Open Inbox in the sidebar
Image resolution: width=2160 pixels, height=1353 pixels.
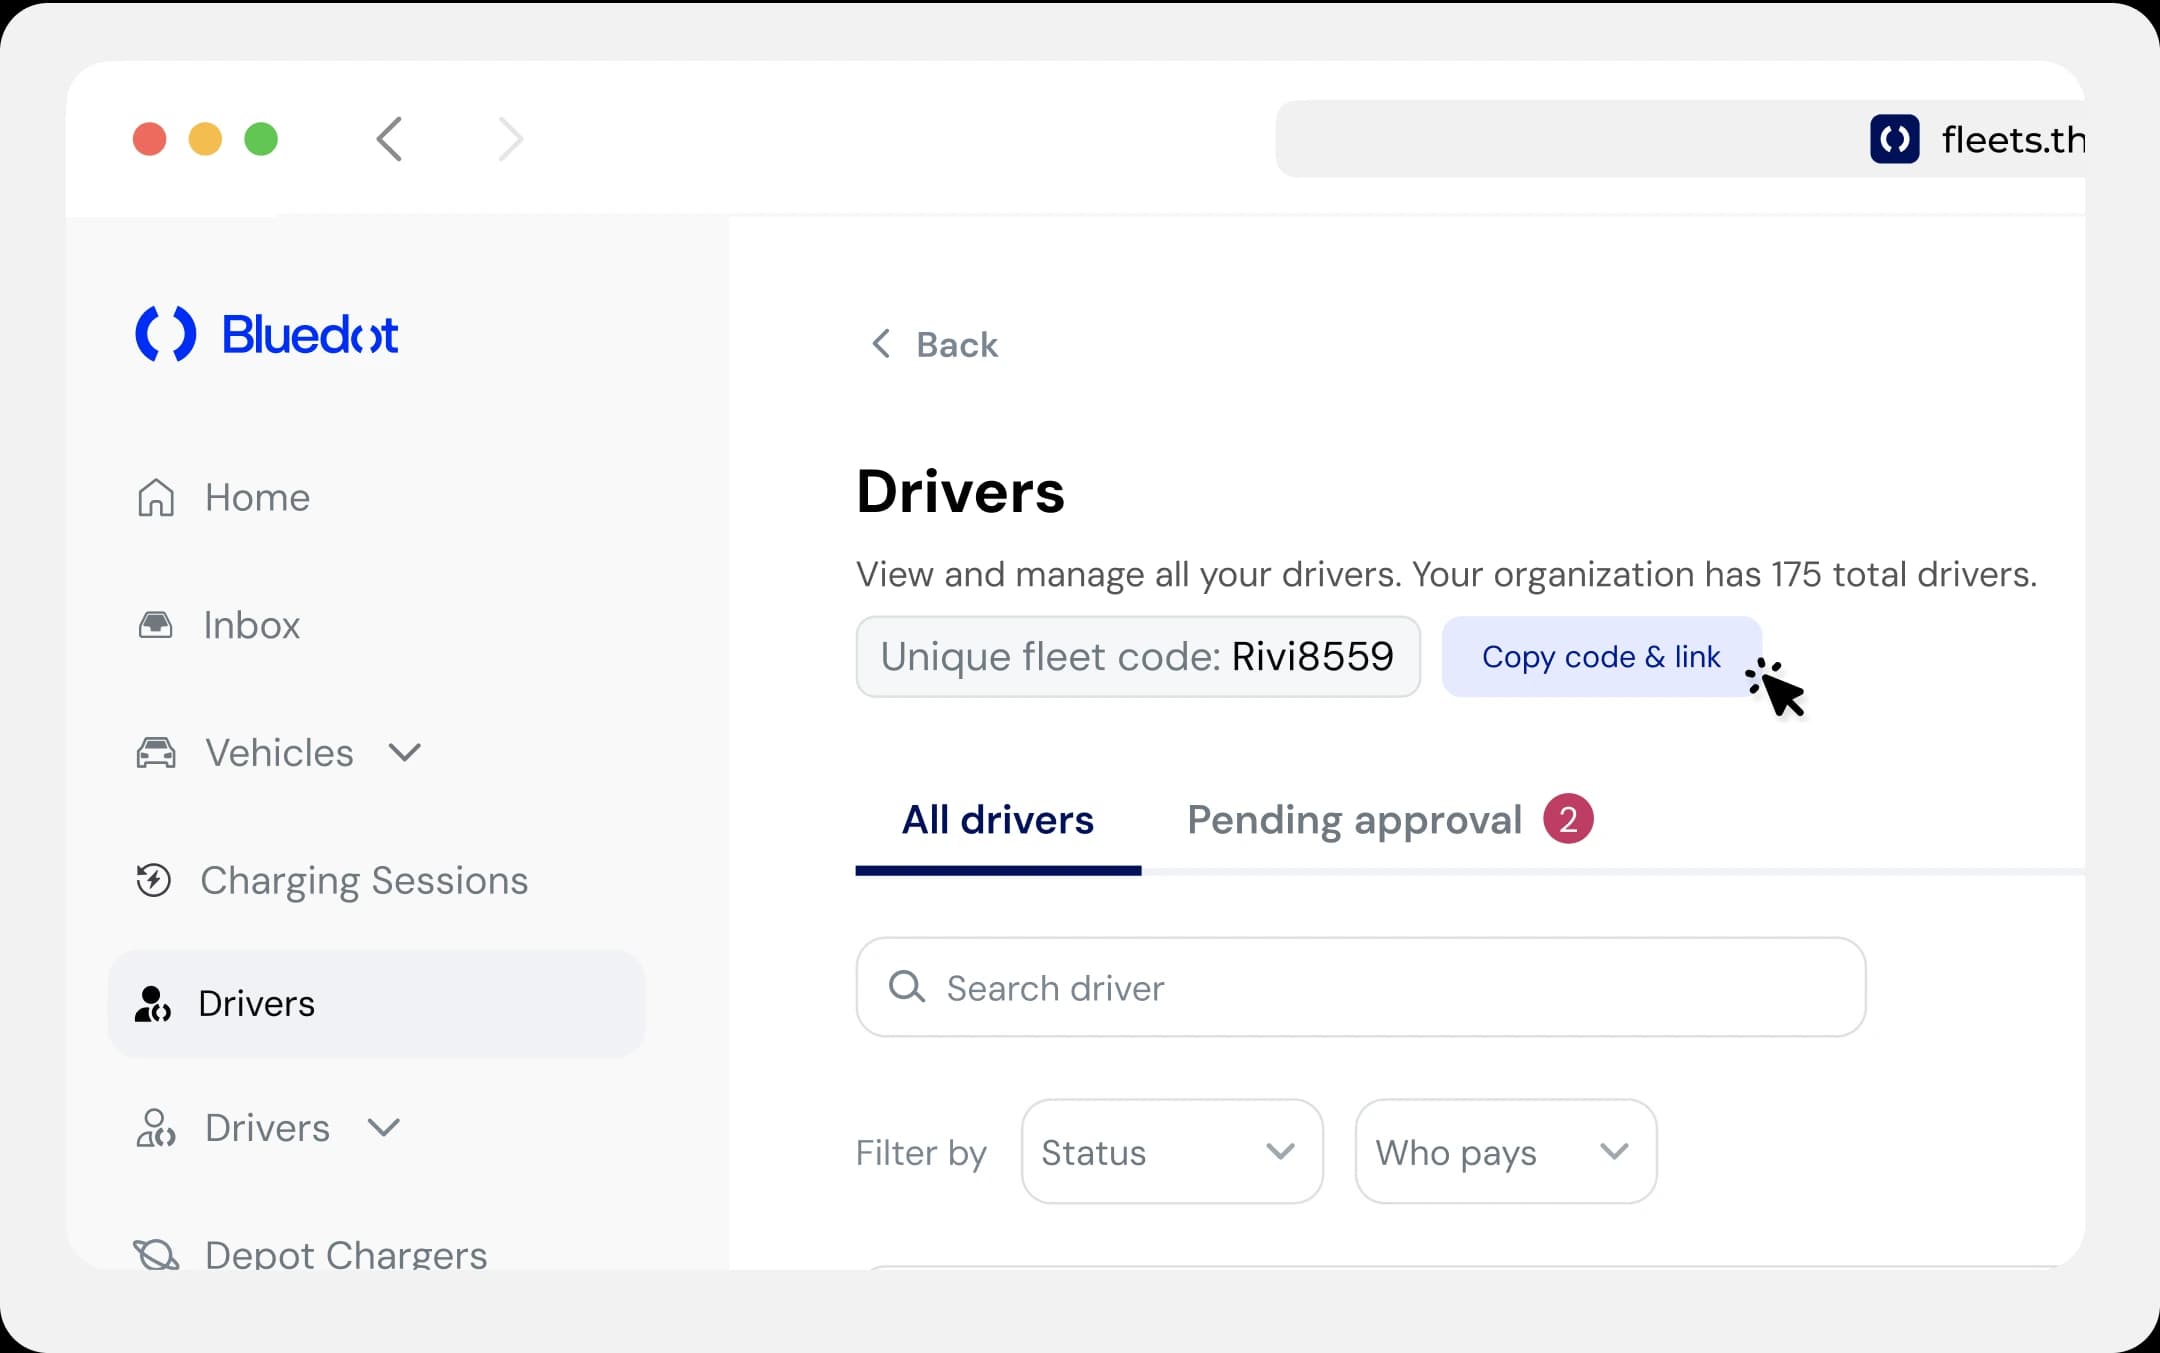point(251,625)
